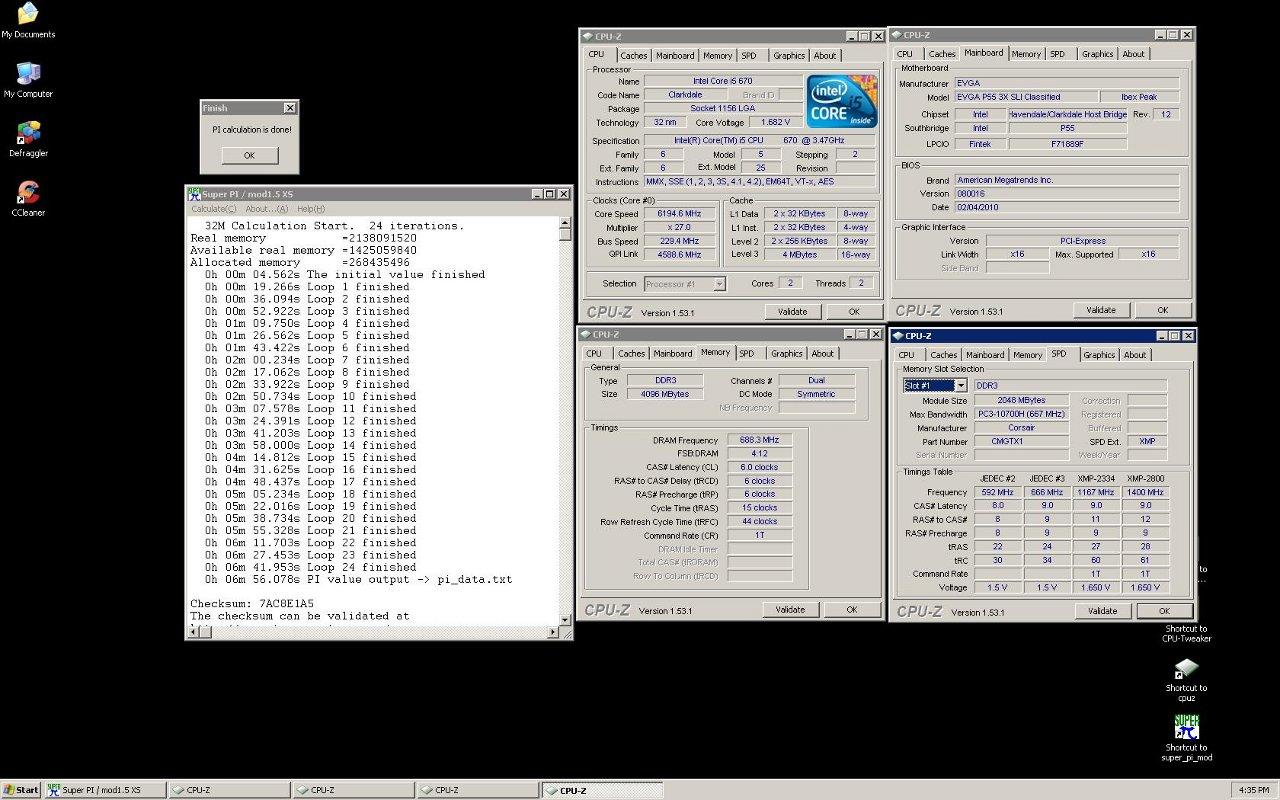Screen dimensions: 1280x800
Task: Click Validate in the Memory window
Action: point(790,609)
